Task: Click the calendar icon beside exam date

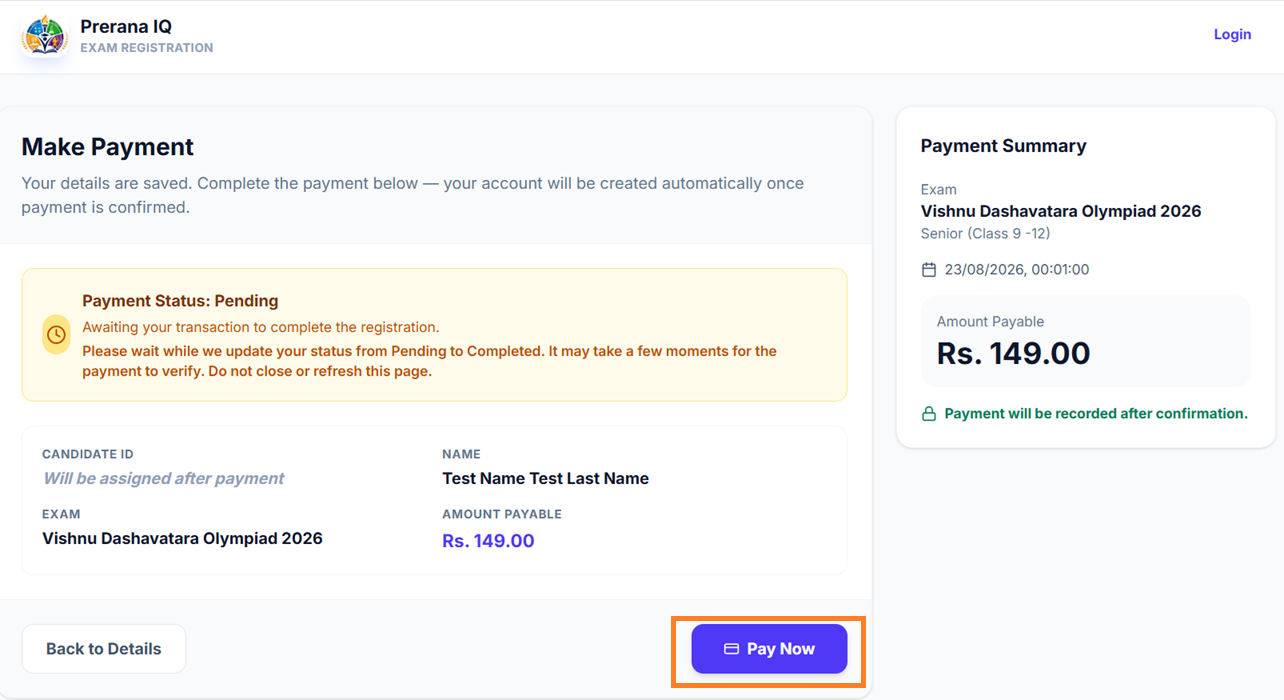Action: coord(928,270)
